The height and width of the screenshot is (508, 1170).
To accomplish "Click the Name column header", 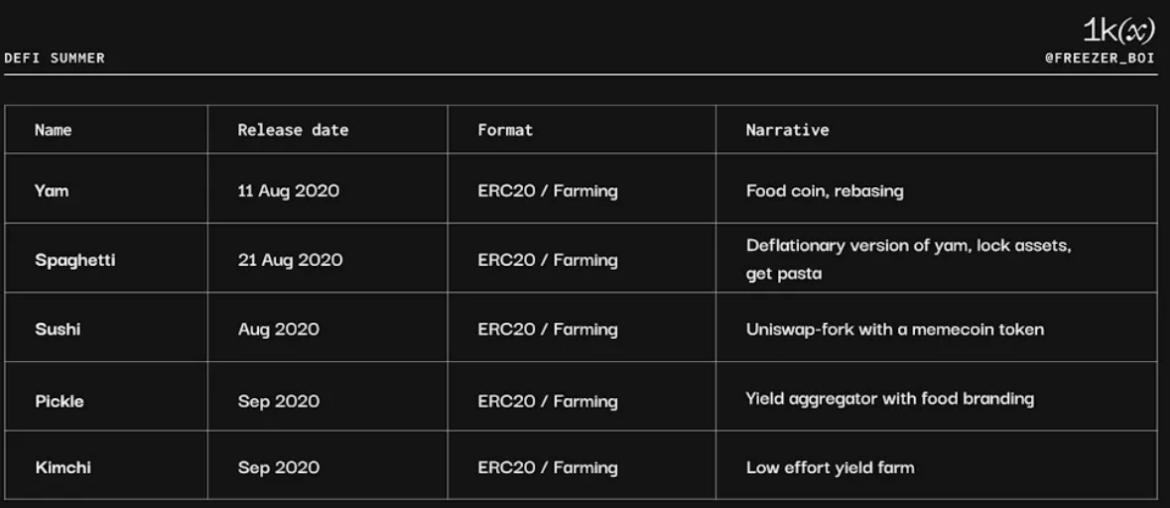I will [53, 130].
